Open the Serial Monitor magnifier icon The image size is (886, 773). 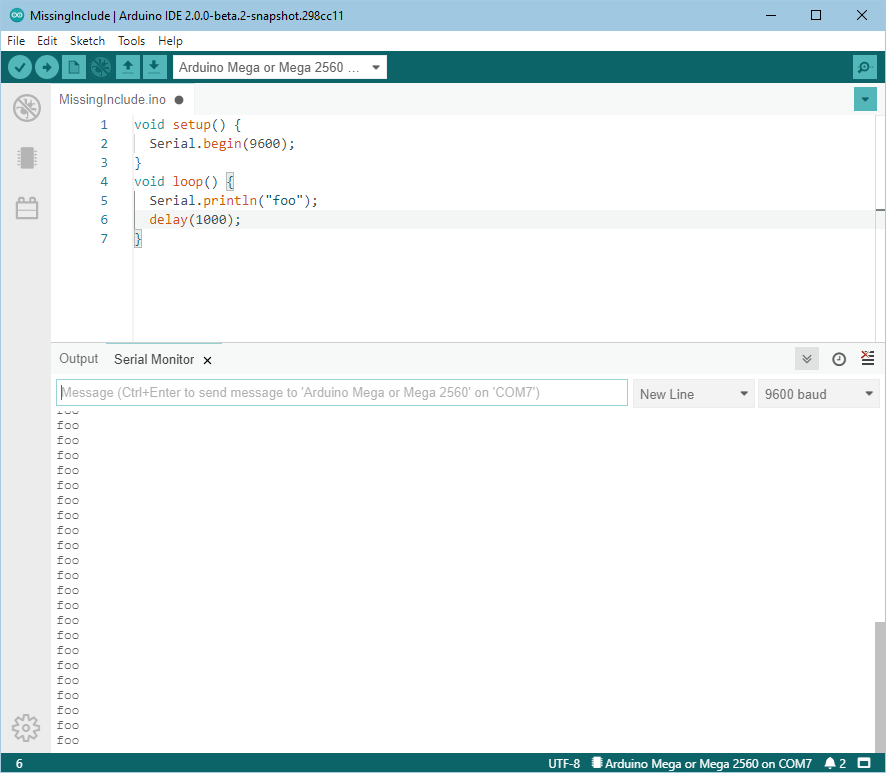pyautogui.click(x=865, y=67)
